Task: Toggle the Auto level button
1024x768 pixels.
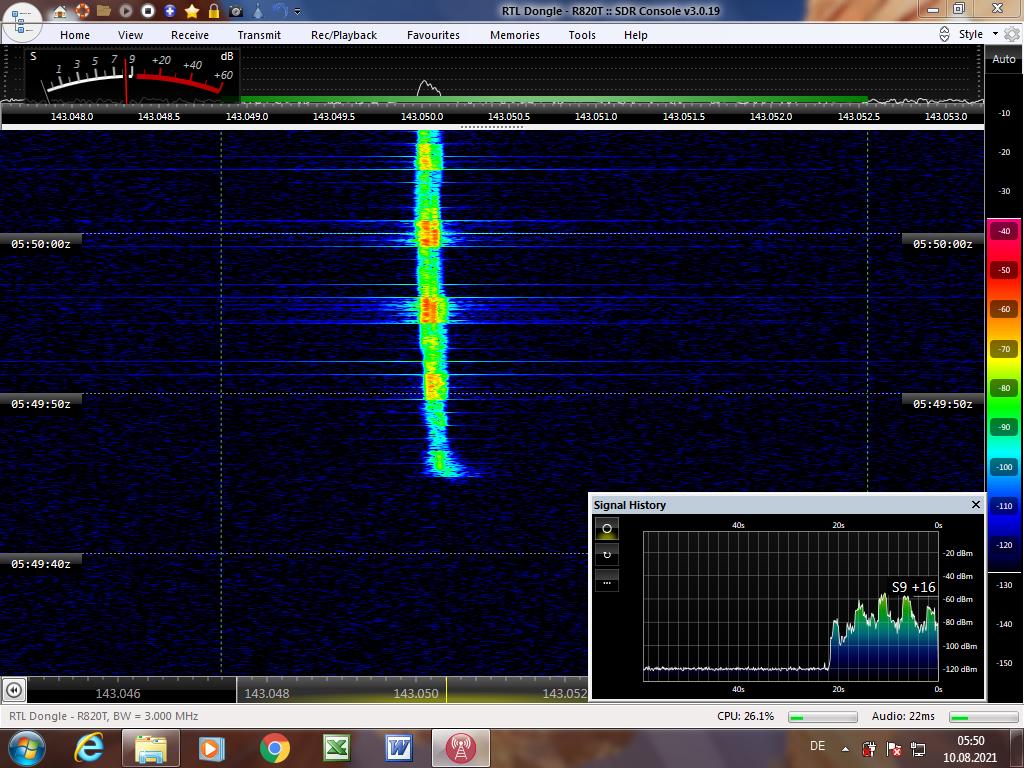Action: coord(1004,59)
